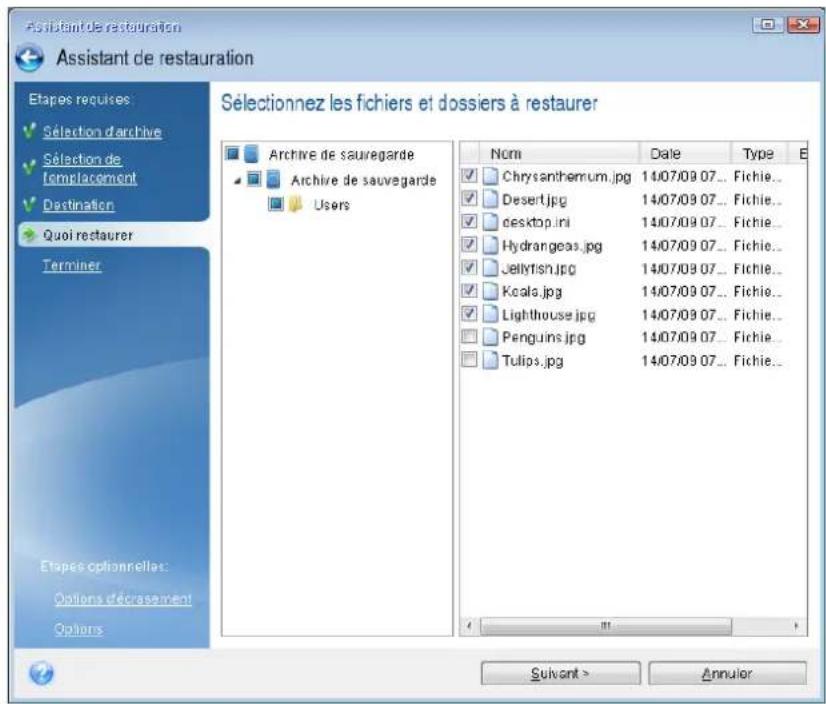Check the Tulips.jpg checkbox

coord(469,360)
